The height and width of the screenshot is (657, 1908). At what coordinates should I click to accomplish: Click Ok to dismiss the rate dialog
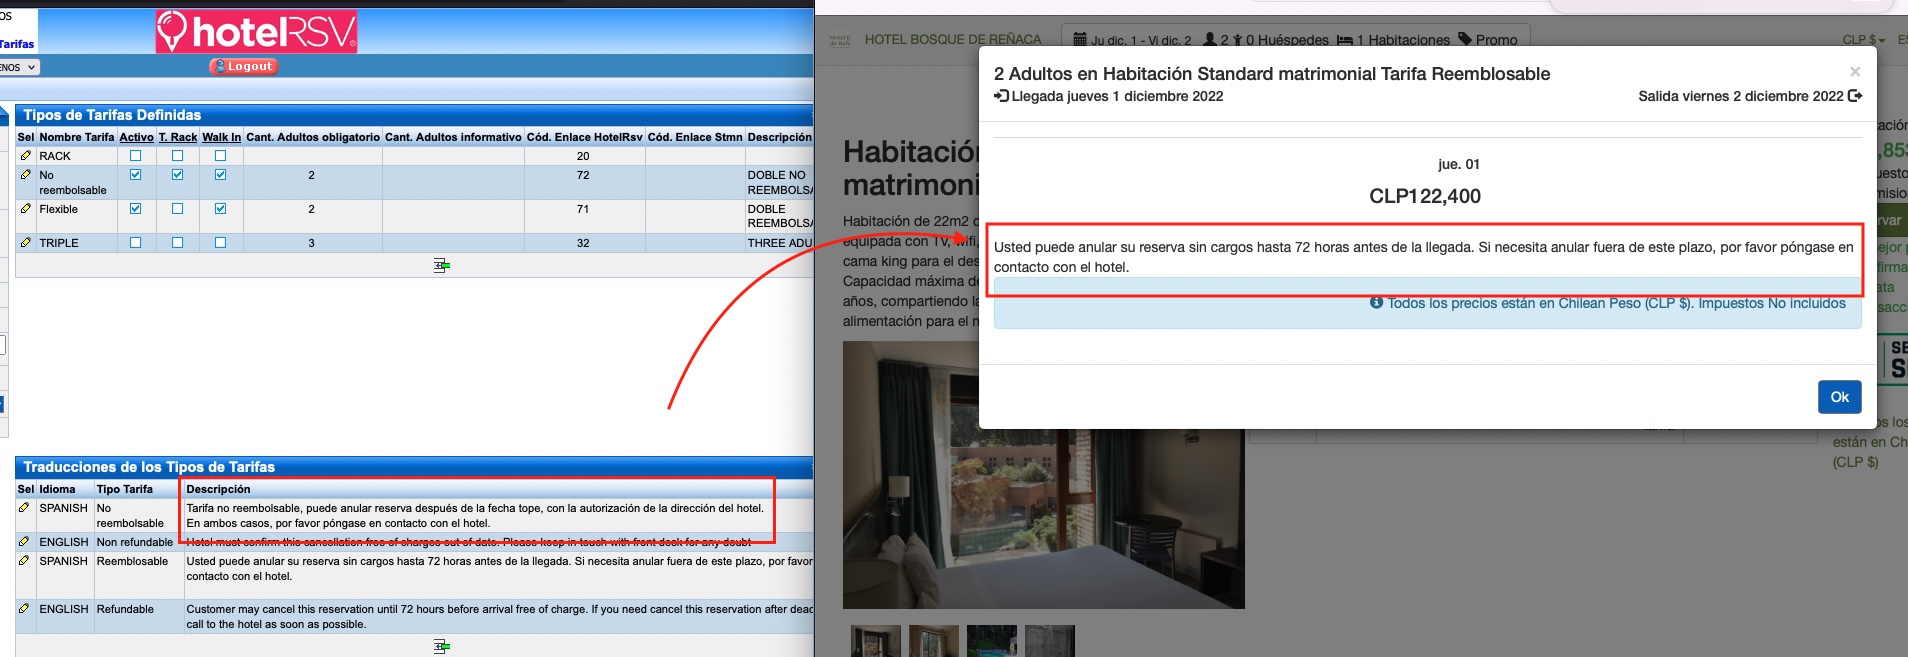[1839, 397]
